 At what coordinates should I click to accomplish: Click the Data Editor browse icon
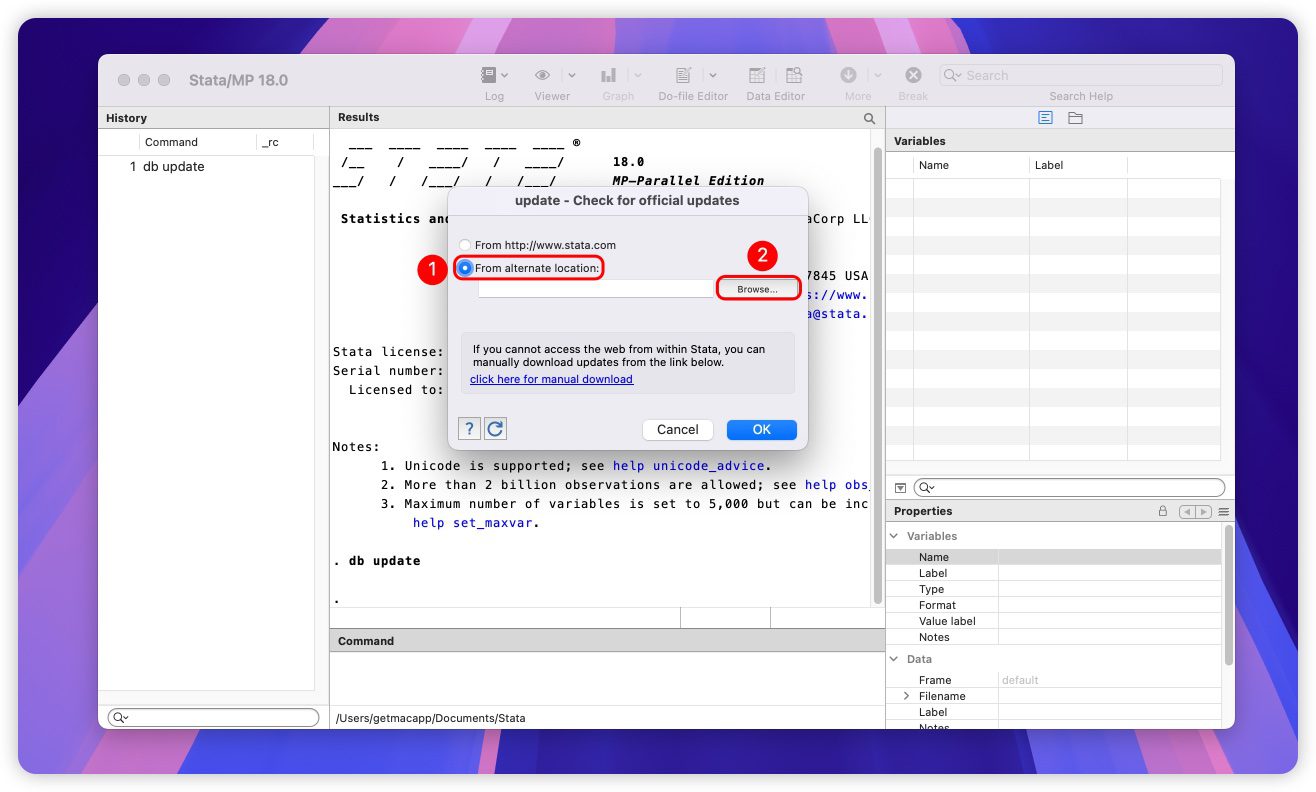(x=794, y=75)
